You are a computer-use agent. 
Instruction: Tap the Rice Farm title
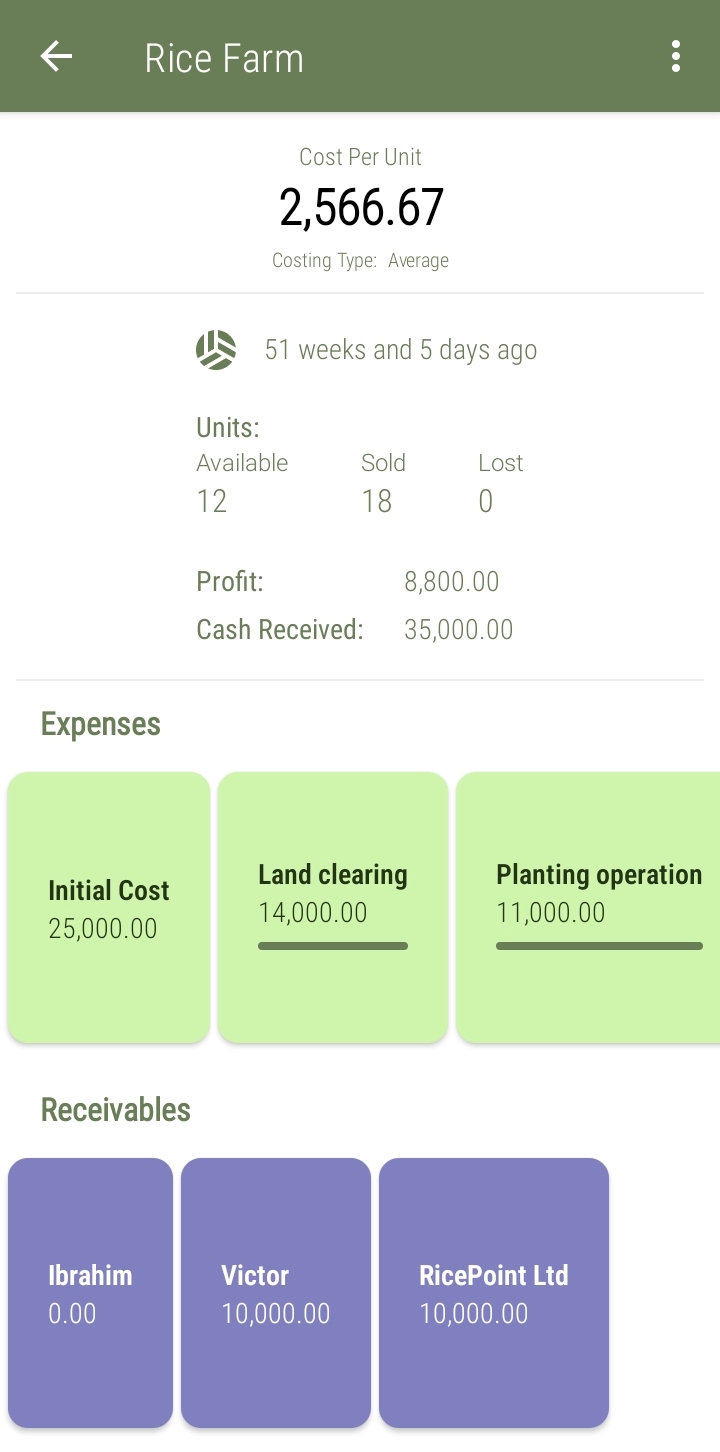224,58
